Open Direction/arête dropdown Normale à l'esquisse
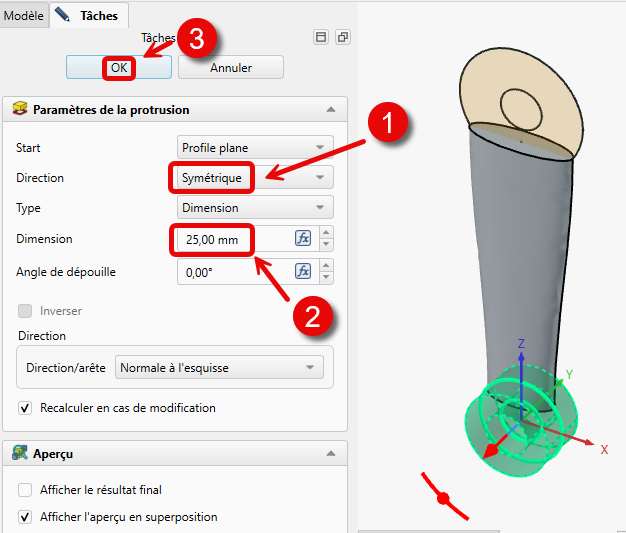626x533 pixels. pos(219,367)
